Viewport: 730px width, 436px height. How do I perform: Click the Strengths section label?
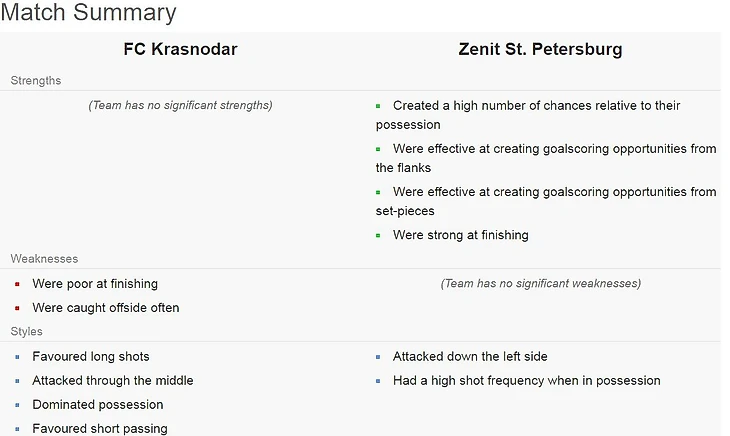coord(36,80)
